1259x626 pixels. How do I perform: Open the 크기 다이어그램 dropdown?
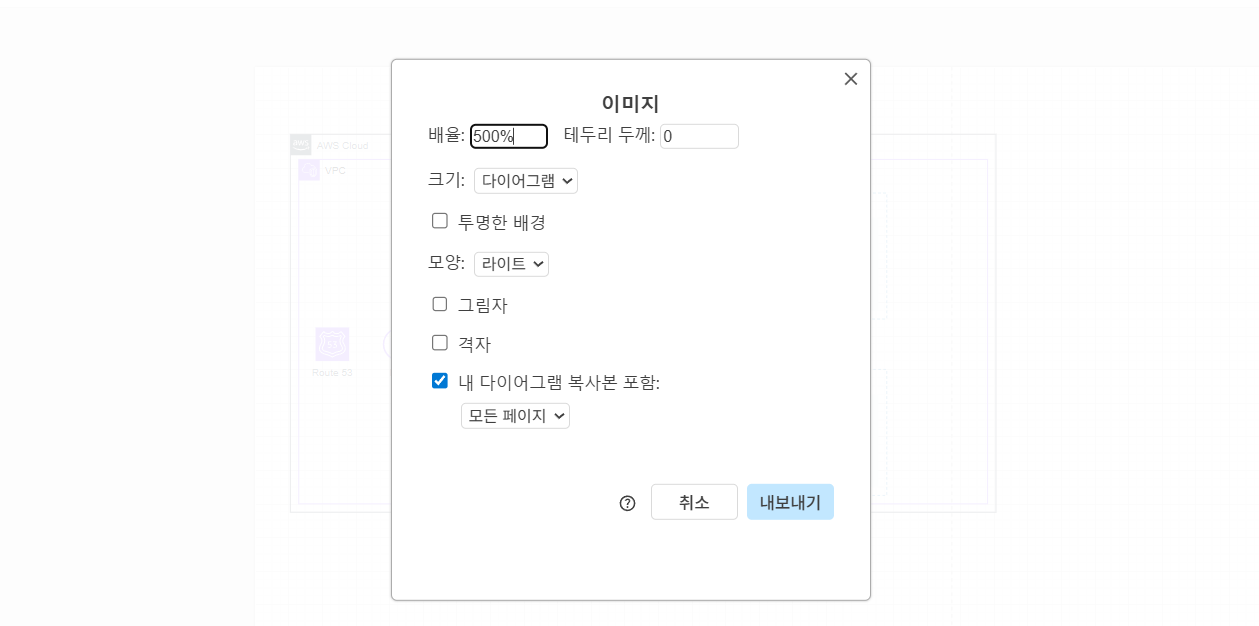click(526, 181)
